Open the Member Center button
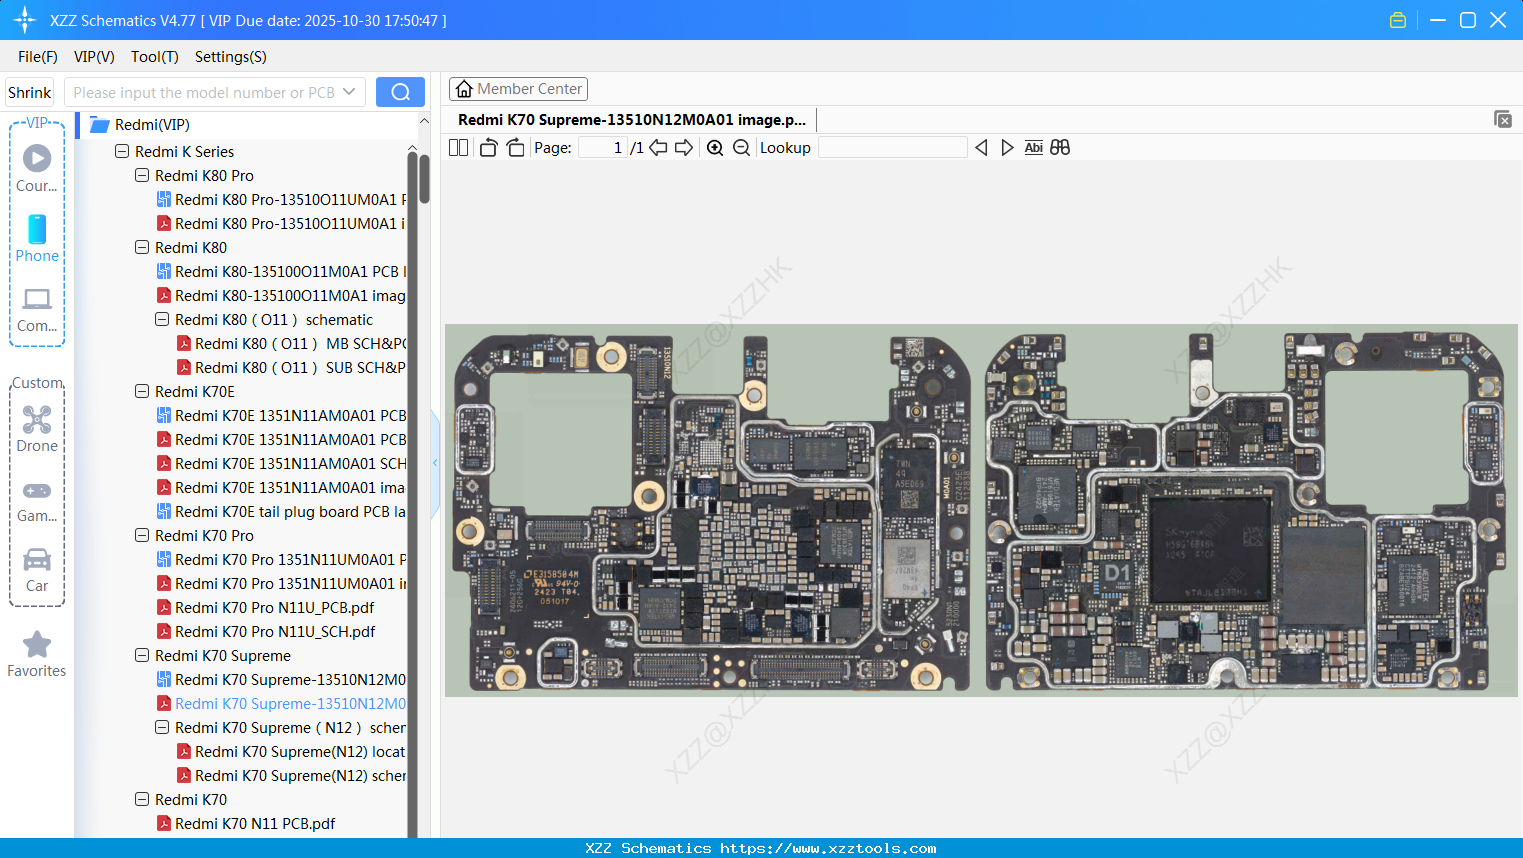The height and width of the screenshot is (858, 1523). (x=518, y=89)
